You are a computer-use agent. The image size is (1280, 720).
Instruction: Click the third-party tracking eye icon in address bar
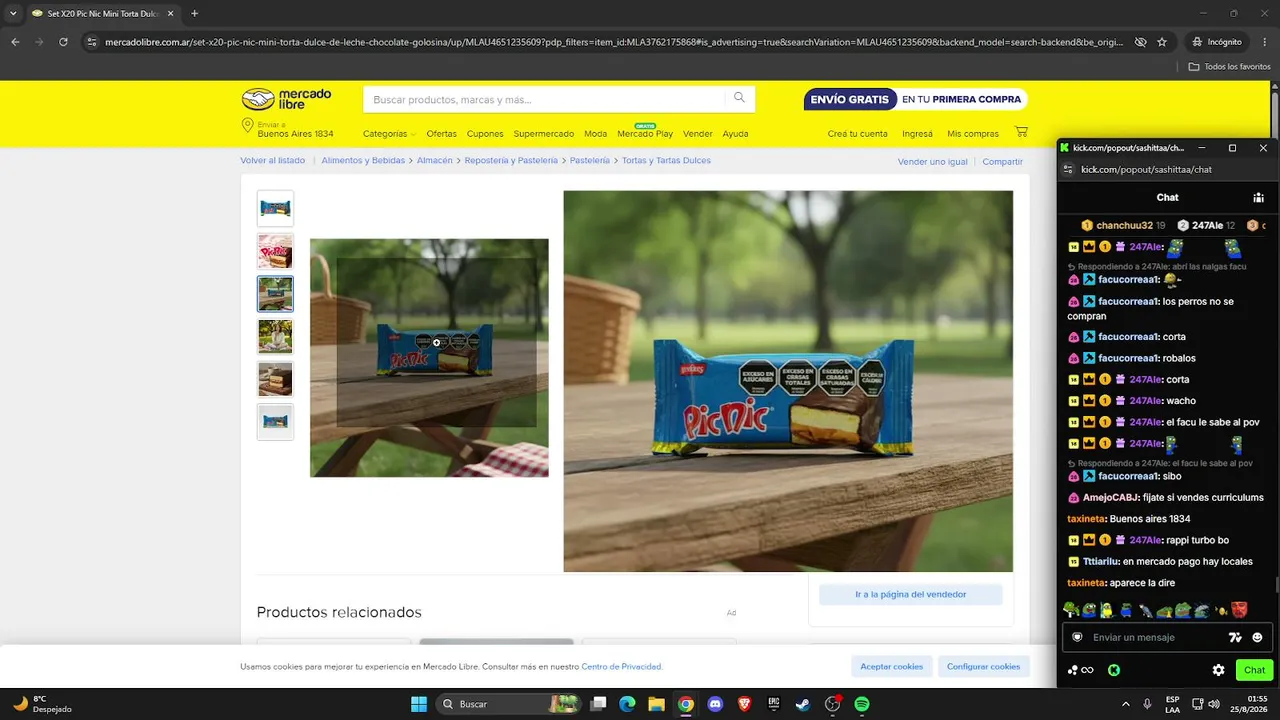pos(1140,42)
